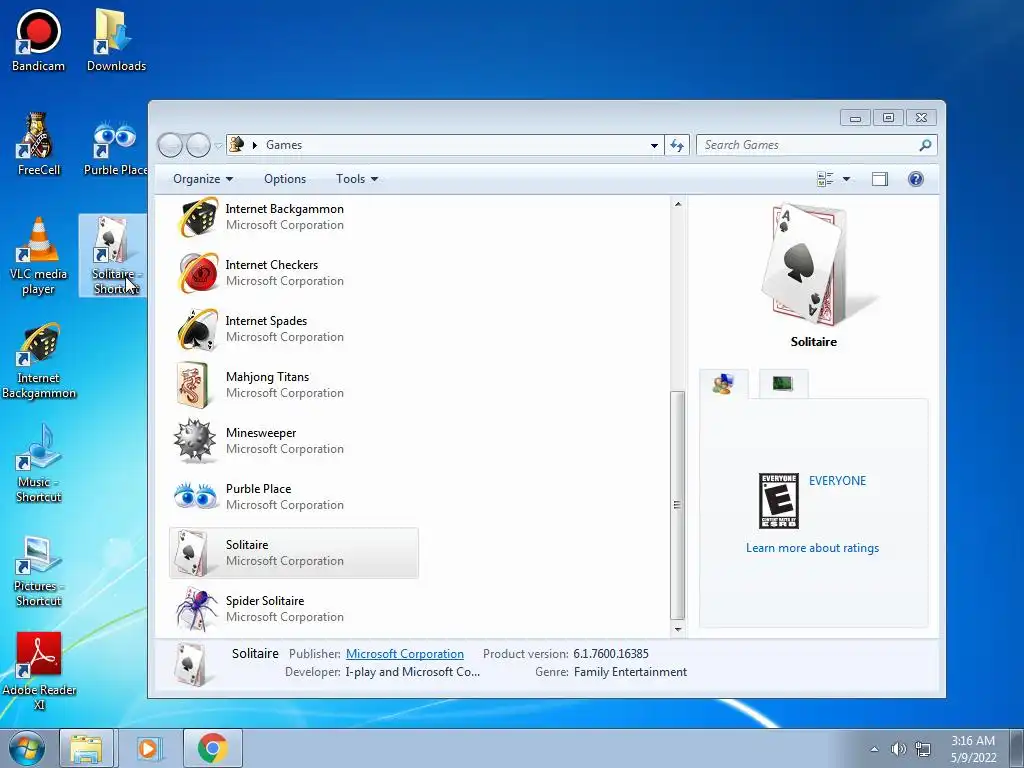
Task: Select Internet Backgammon desktop shortcut
Action: pyautogui.click(x=39, y=360)
